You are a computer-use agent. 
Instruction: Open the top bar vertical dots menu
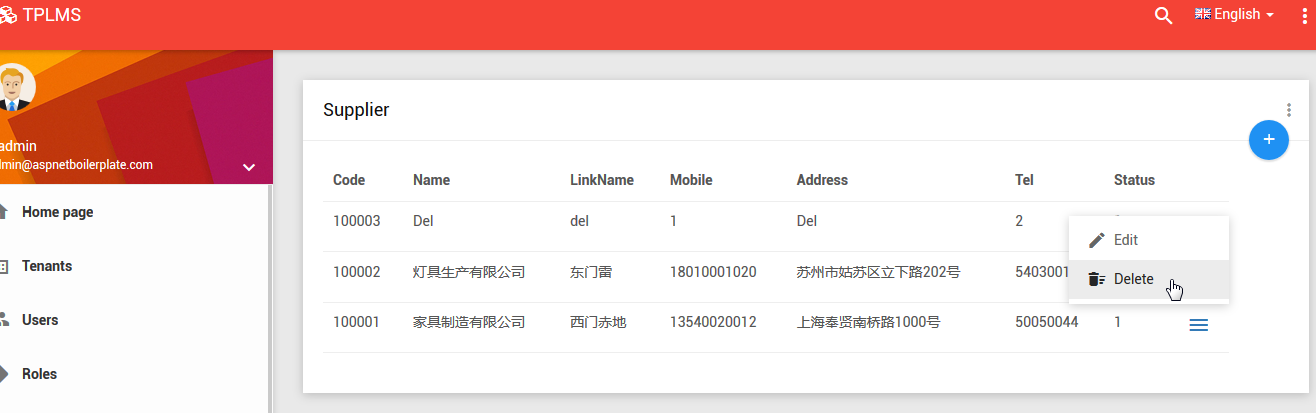(1305, 15)
